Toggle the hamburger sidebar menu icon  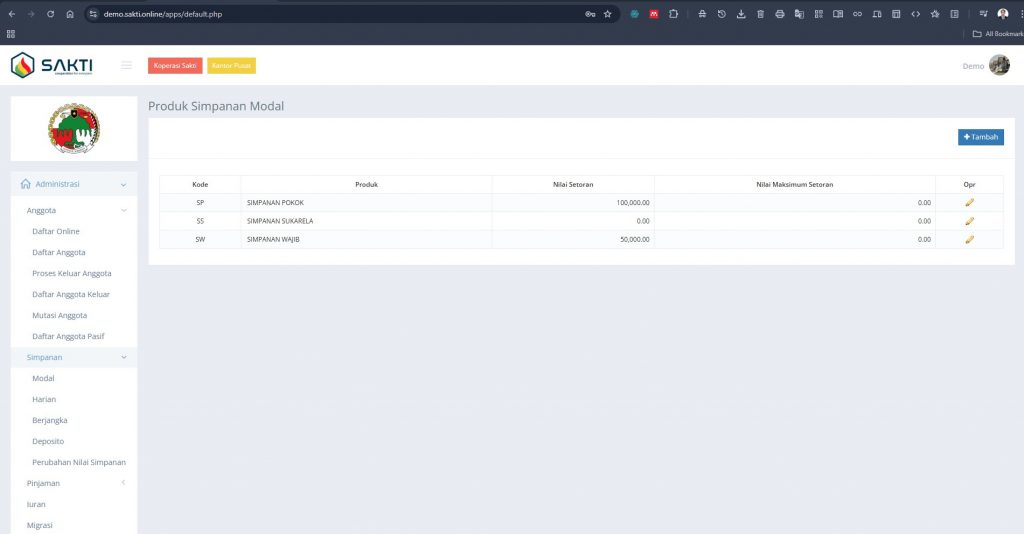tap(126, 65)
